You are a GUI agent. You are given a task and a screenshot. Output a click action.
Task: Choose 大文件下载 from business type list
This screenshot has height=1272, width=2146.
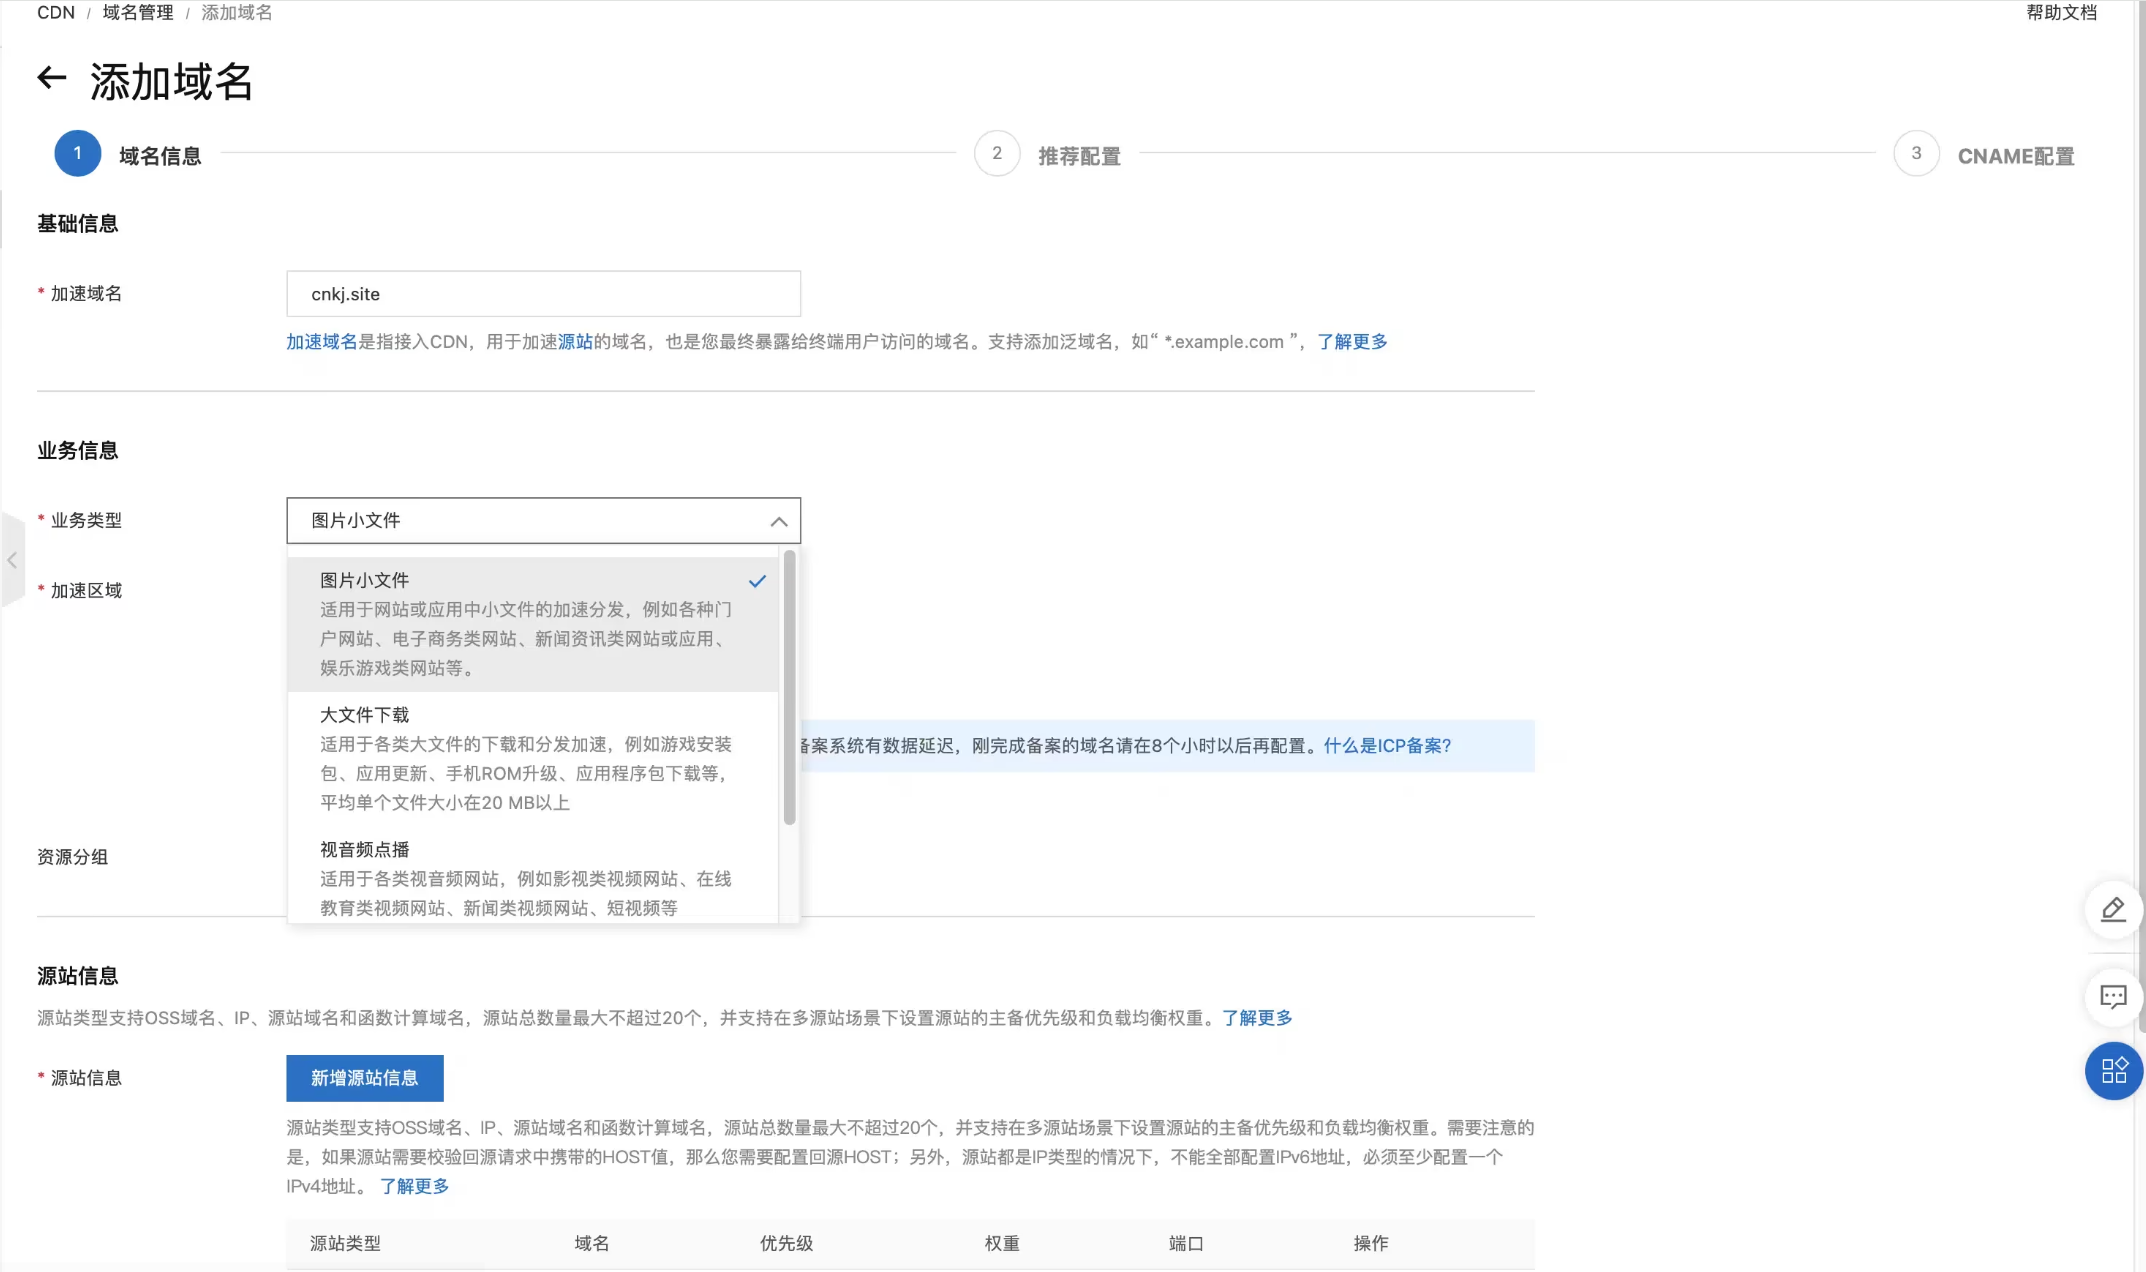coord(530,757)
